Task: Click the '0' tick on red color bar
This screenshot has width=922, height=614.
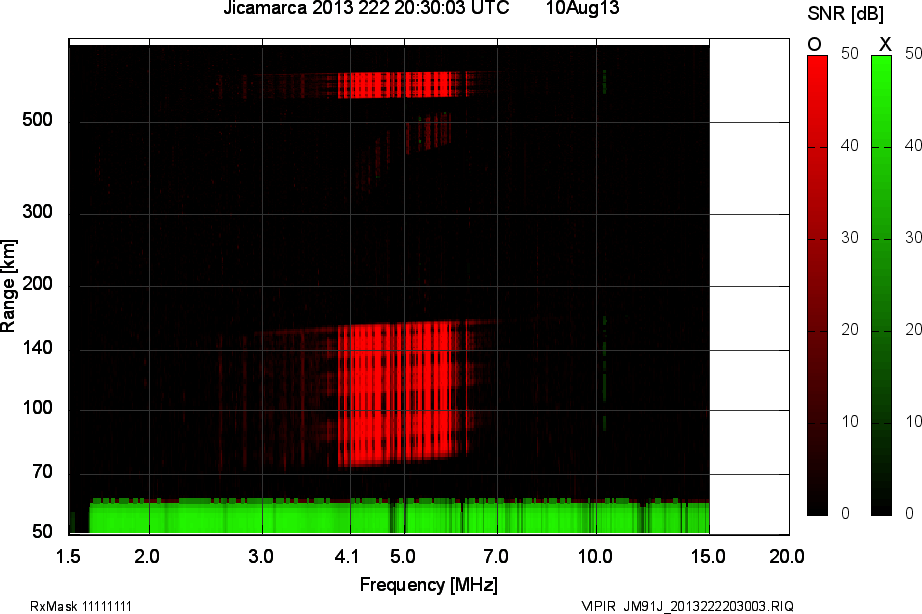Action: click(x=846, y=513)
